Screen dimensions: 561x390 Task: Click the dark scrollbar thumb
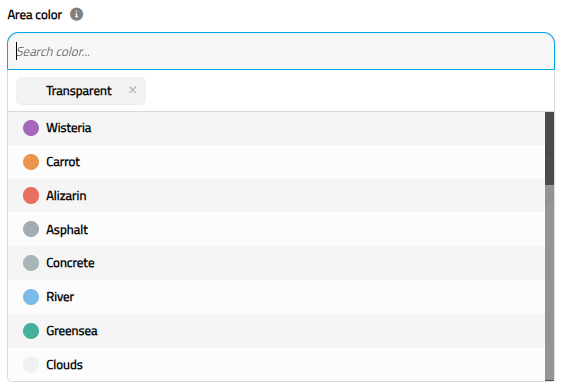coord(550,148)
